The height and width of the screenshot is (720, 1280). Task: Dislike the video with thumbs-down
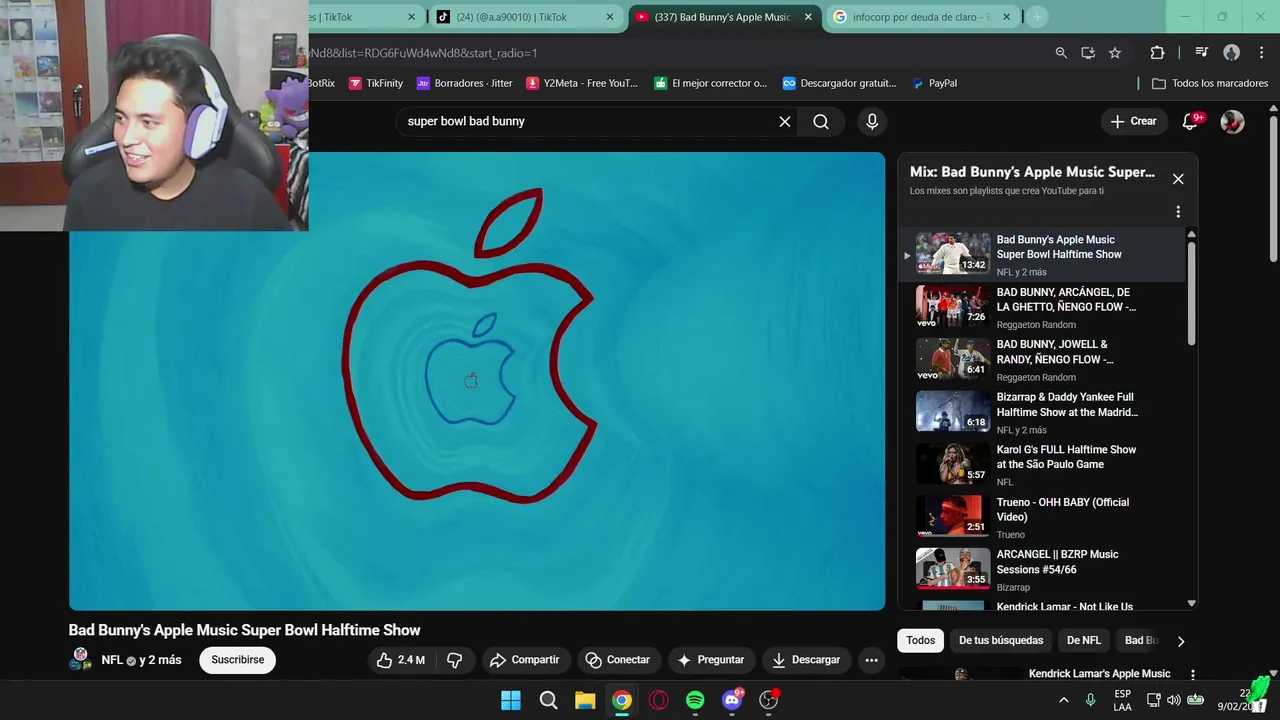pyautogui.click(x=455, y=660)
